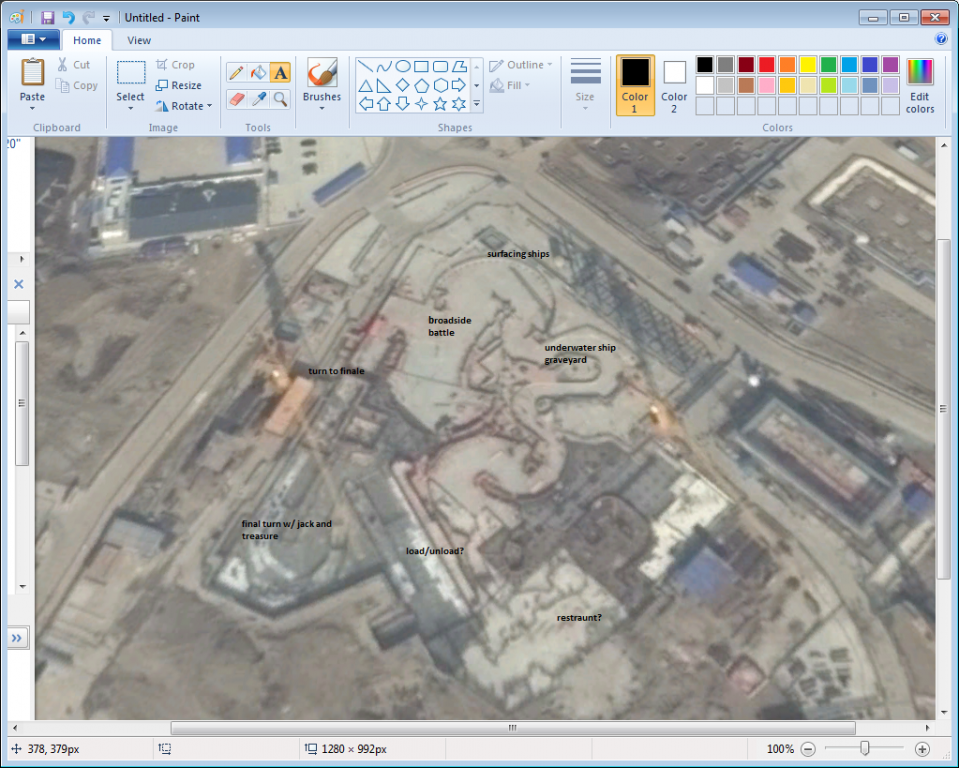This screenshot has height=768, width=959.
Task: Select the Text tool
Action: [x=280, y=72]
